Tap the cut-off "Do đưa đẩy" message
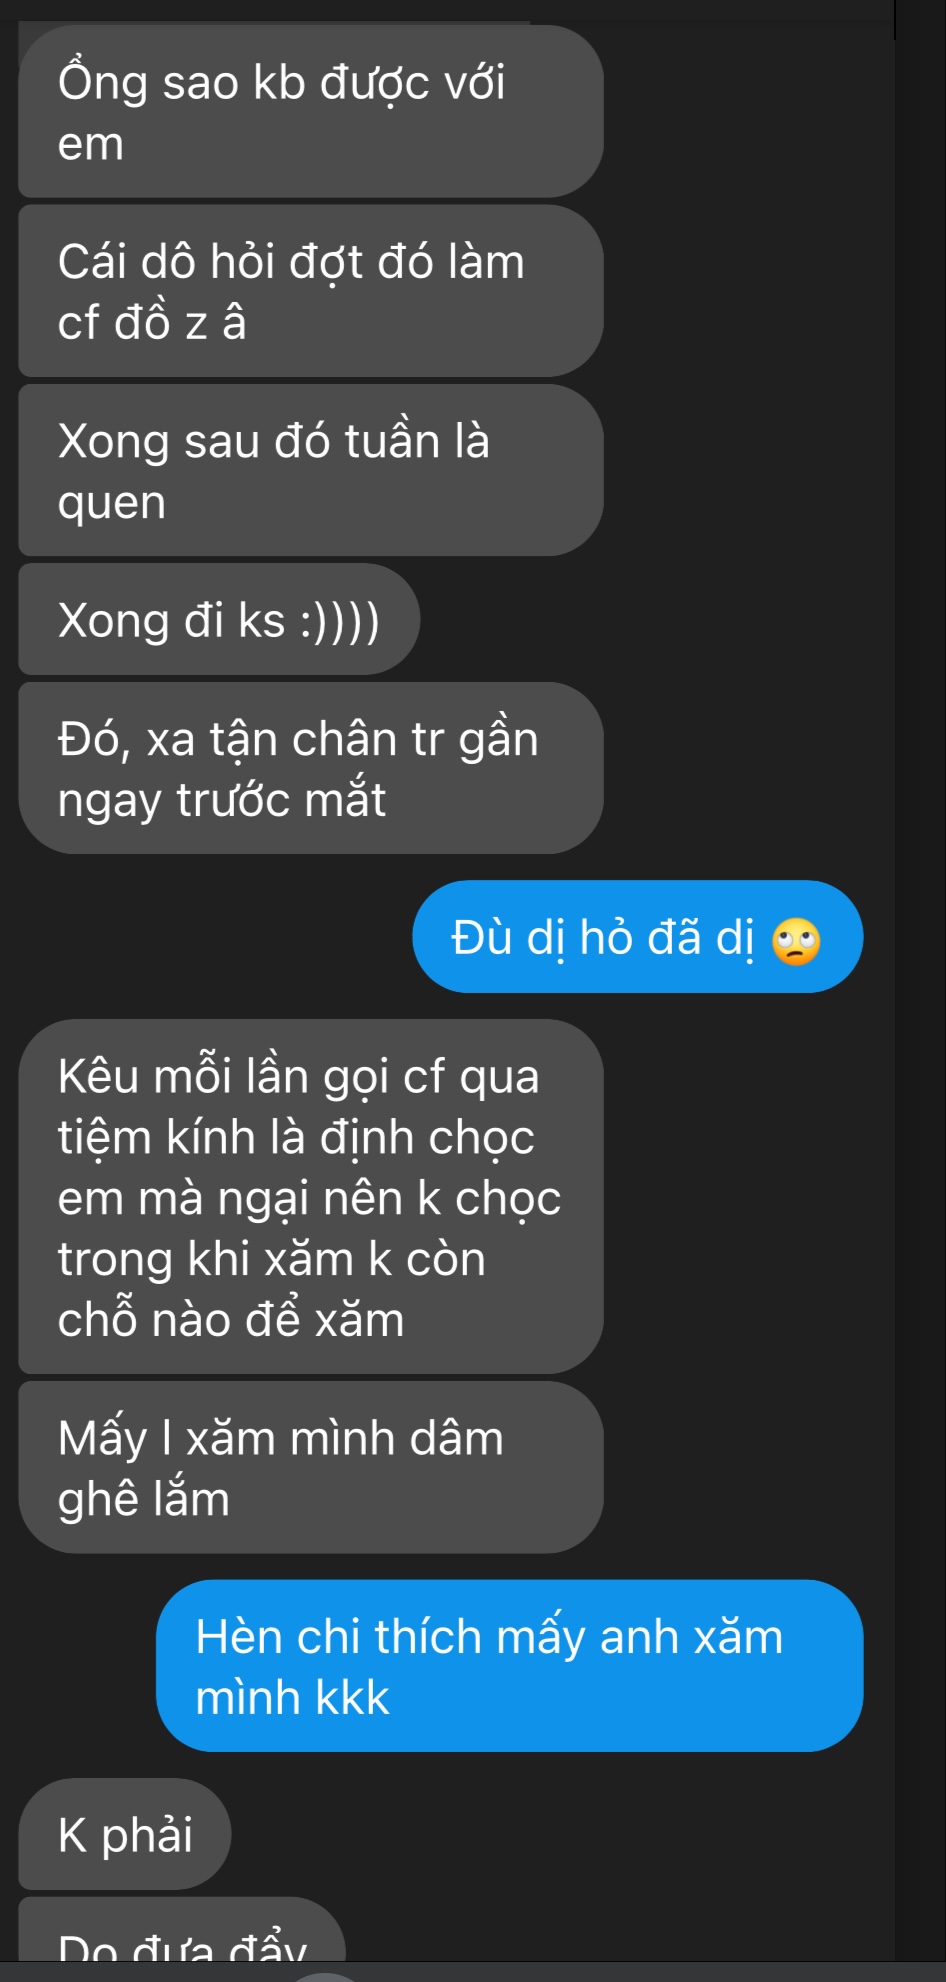Image resolution: width=946 pixels, height=1982 pixels. (182, 1929)
